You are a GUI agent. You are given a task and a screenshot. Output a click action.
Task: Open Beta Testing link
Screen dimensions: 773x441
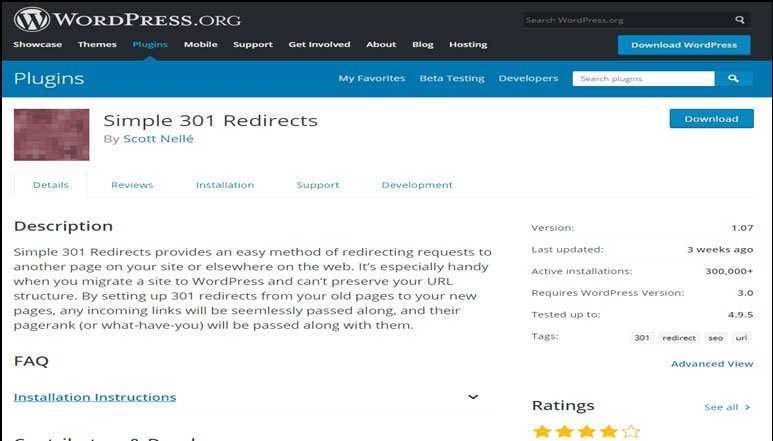452,78
